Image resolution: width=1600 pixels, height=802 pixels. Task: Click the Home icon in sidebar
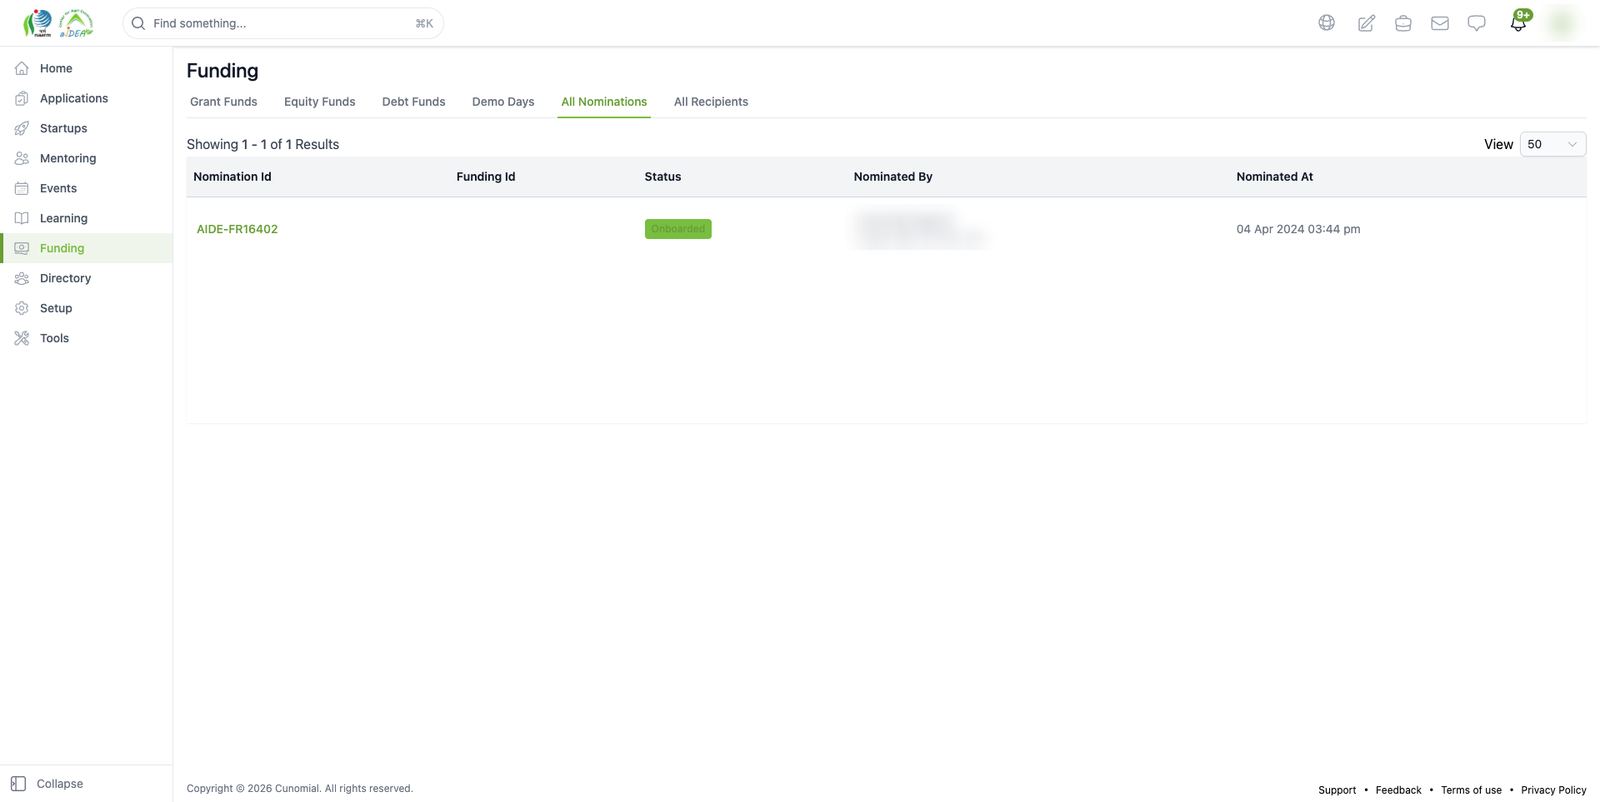click(21, 68)
